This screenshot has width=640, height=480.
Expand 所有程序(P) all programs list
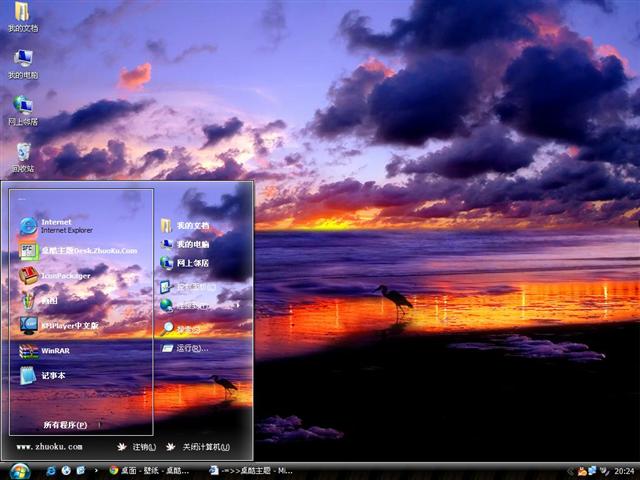point(71,424)
